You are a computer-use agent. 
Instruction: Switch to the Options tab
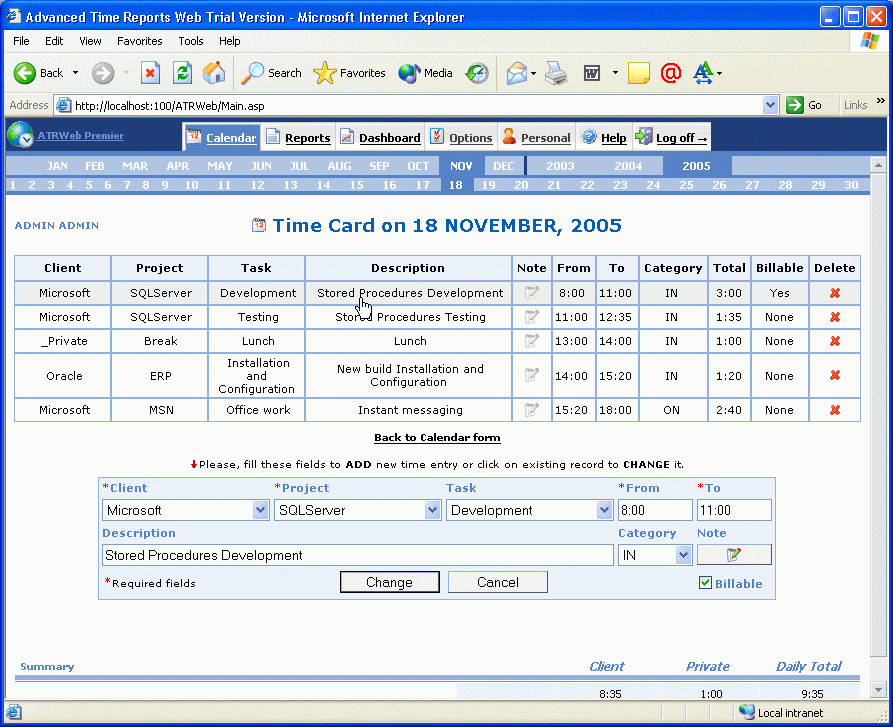tap(461, 137)
